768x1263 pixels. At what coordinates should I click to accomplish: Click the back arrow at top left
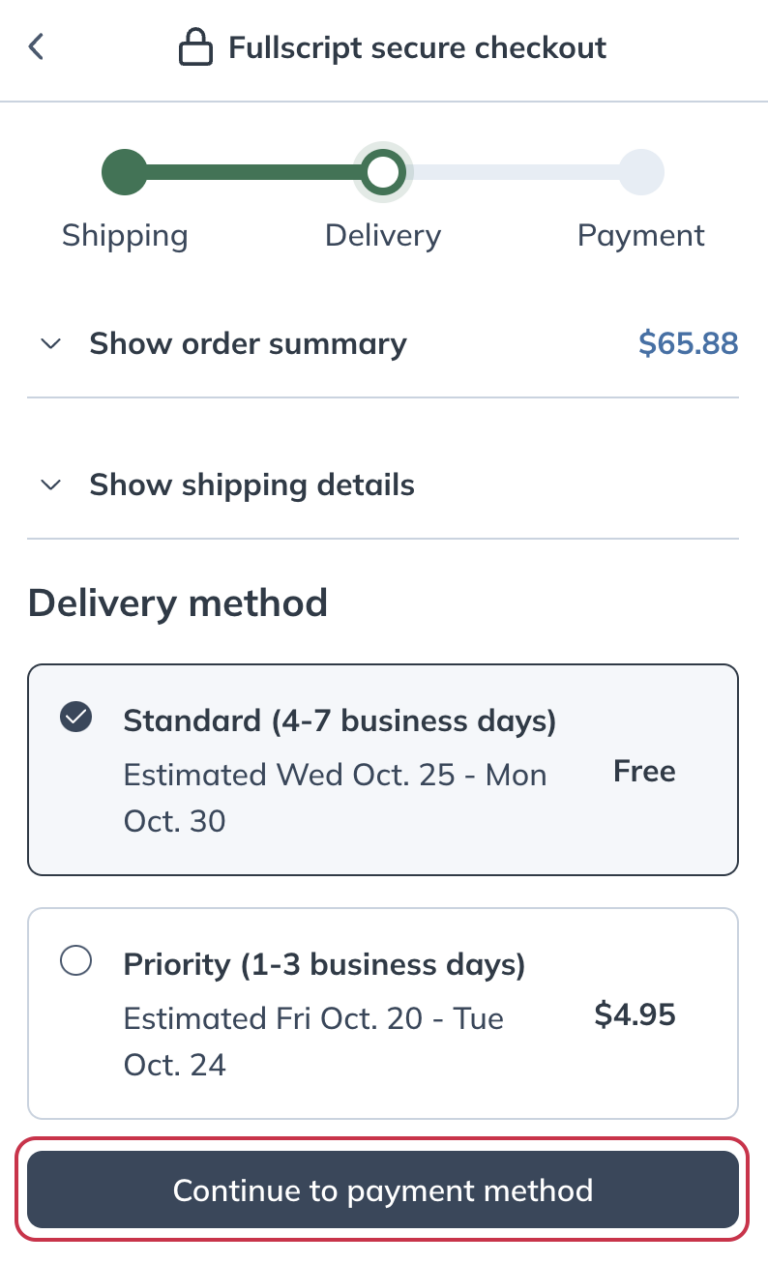coord(36,47)
